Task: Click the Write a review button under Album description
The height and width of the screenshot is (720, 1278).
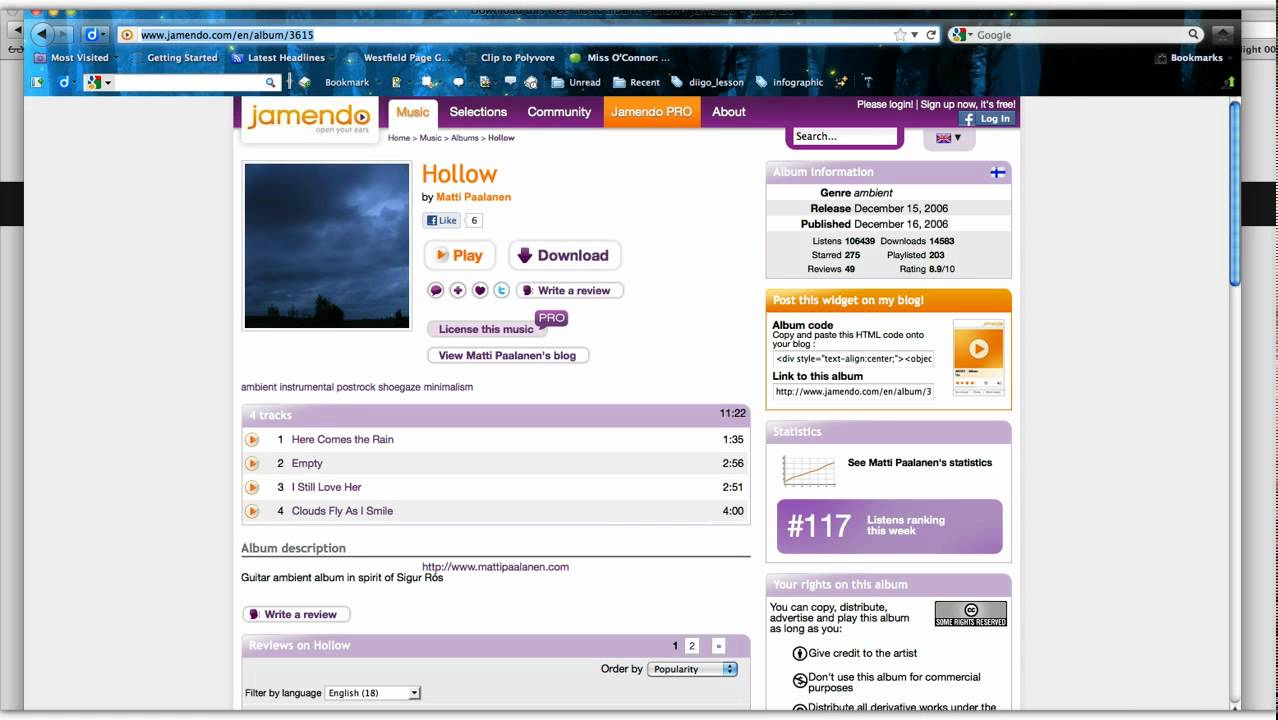Action: 297,614
